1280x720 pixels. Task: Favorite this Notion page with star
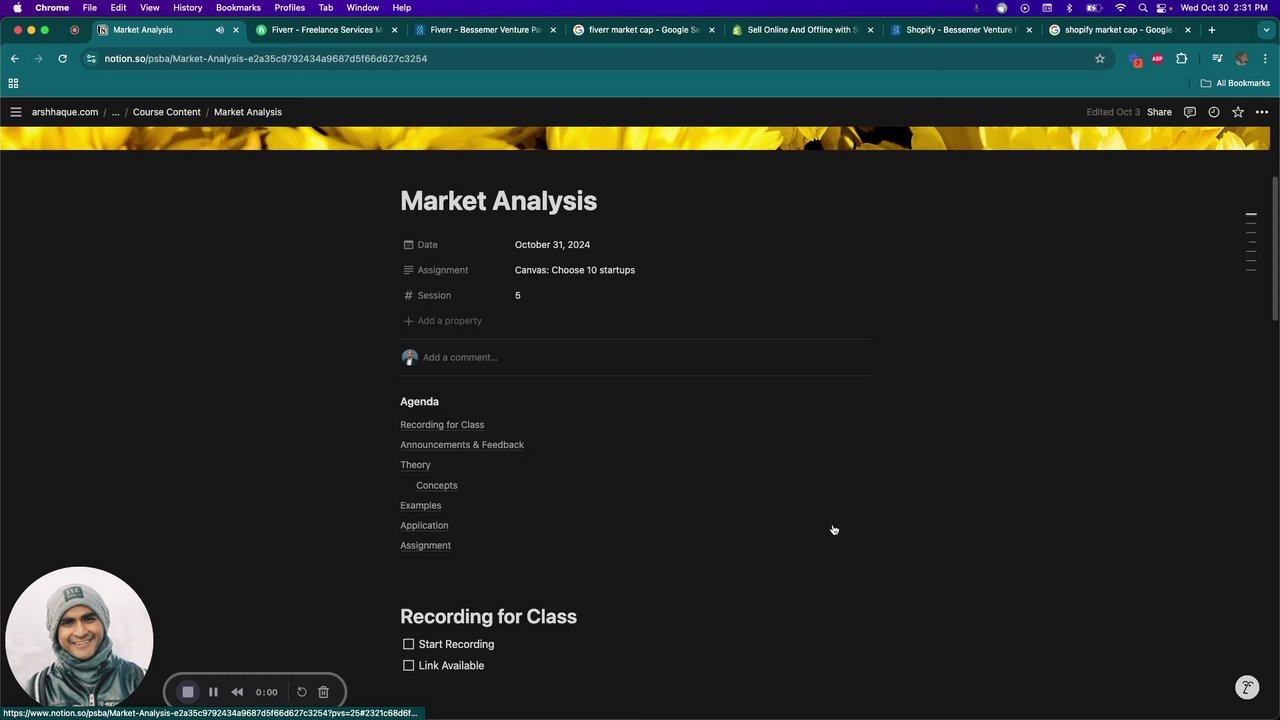click(x=1238, y=112)
